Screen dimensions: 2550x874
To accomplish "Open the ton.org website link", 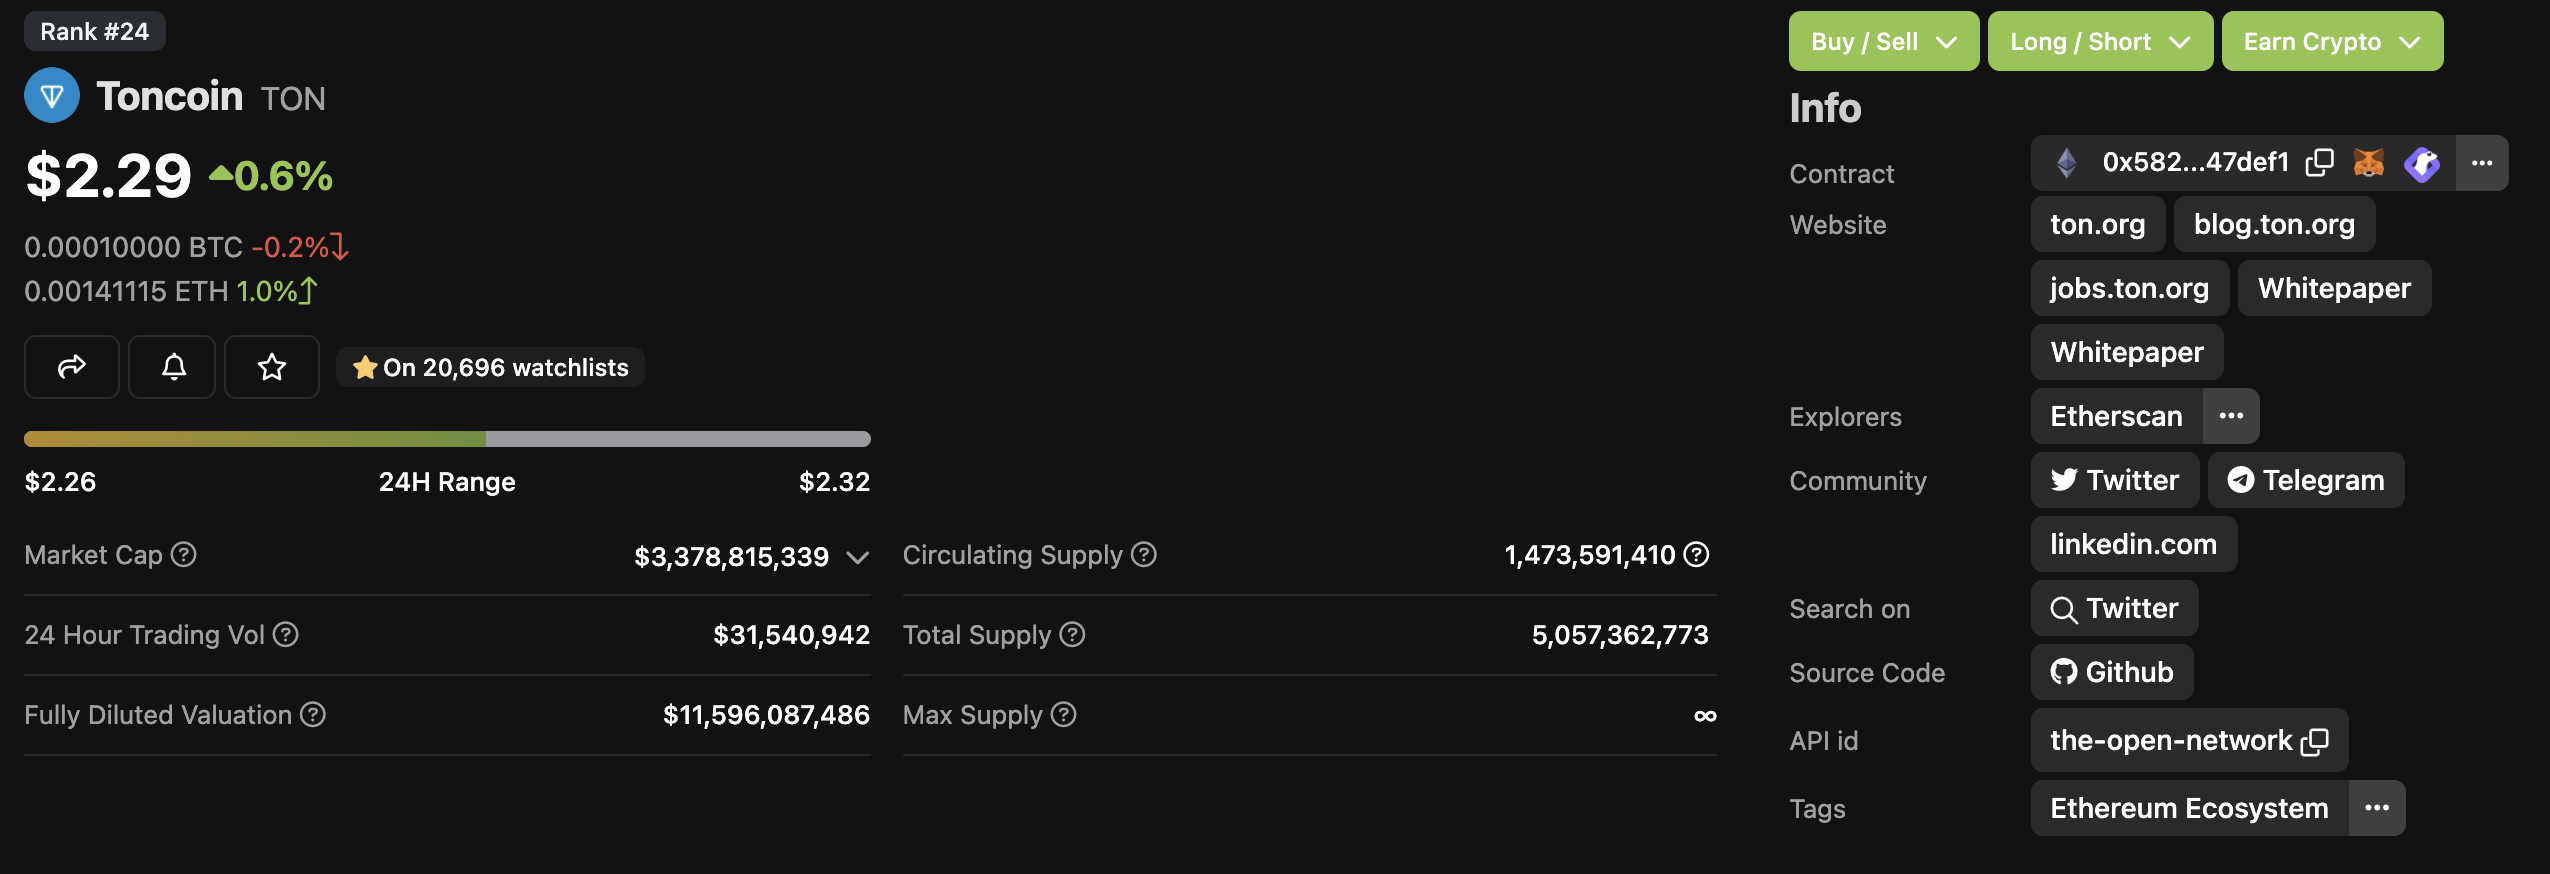I will (x=2097, y=224).
